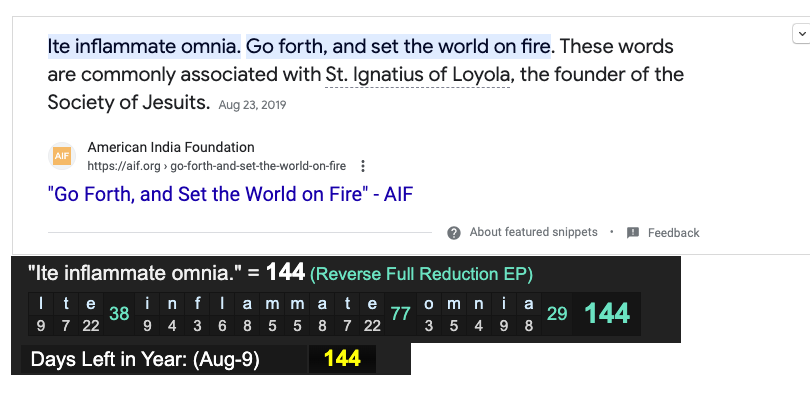Screen dimensions: 810x414
Task: Click the Feedback speech bubble icon
Action: (633, 232)
